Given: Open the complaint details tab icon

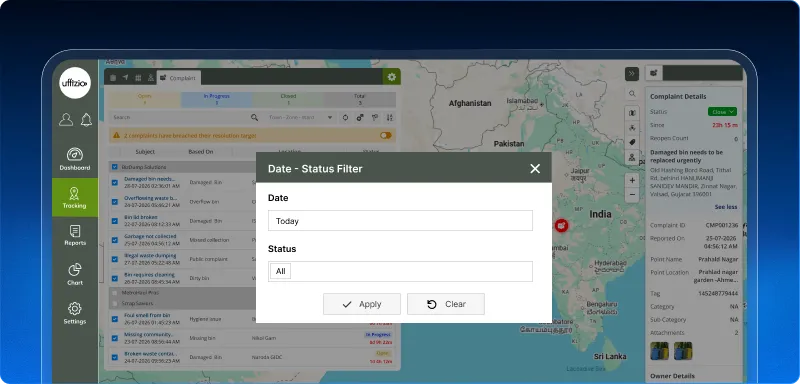Looking at the screenshot, I should coord(654,73).
